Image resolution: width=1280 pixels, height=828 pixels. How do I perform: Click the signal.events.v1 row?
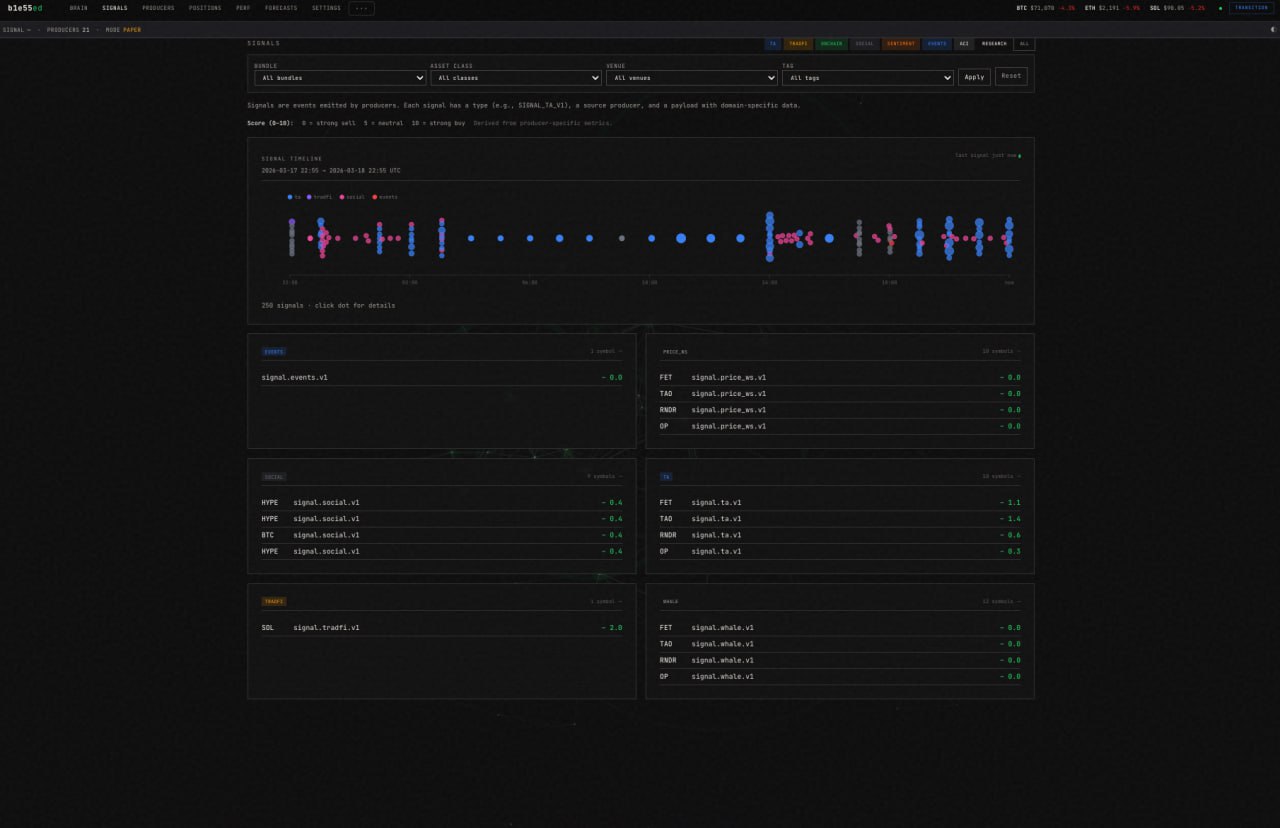441,377
